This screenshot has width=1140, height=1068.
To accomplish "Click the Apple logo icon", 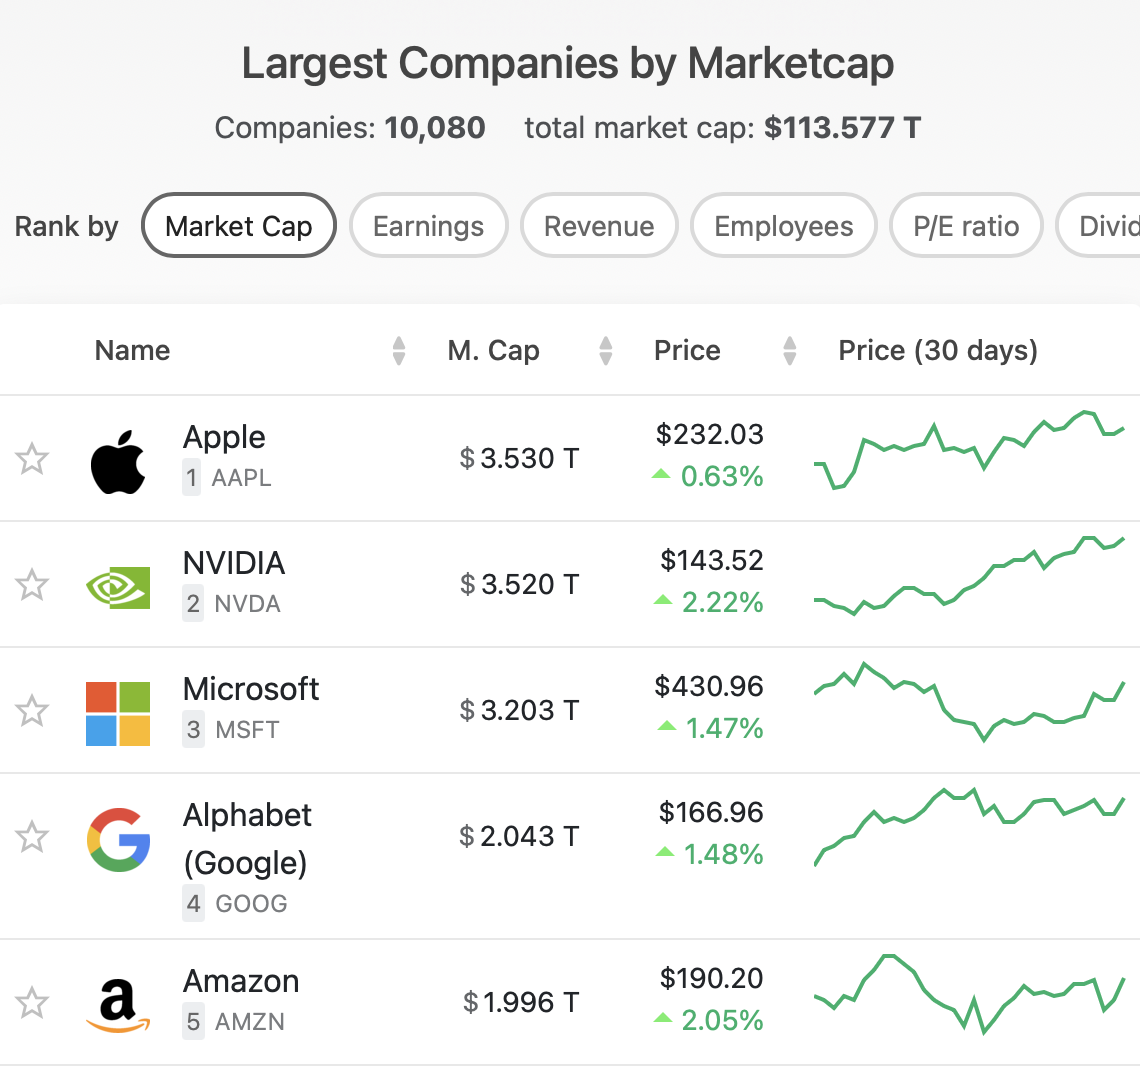I will [118, 462].
